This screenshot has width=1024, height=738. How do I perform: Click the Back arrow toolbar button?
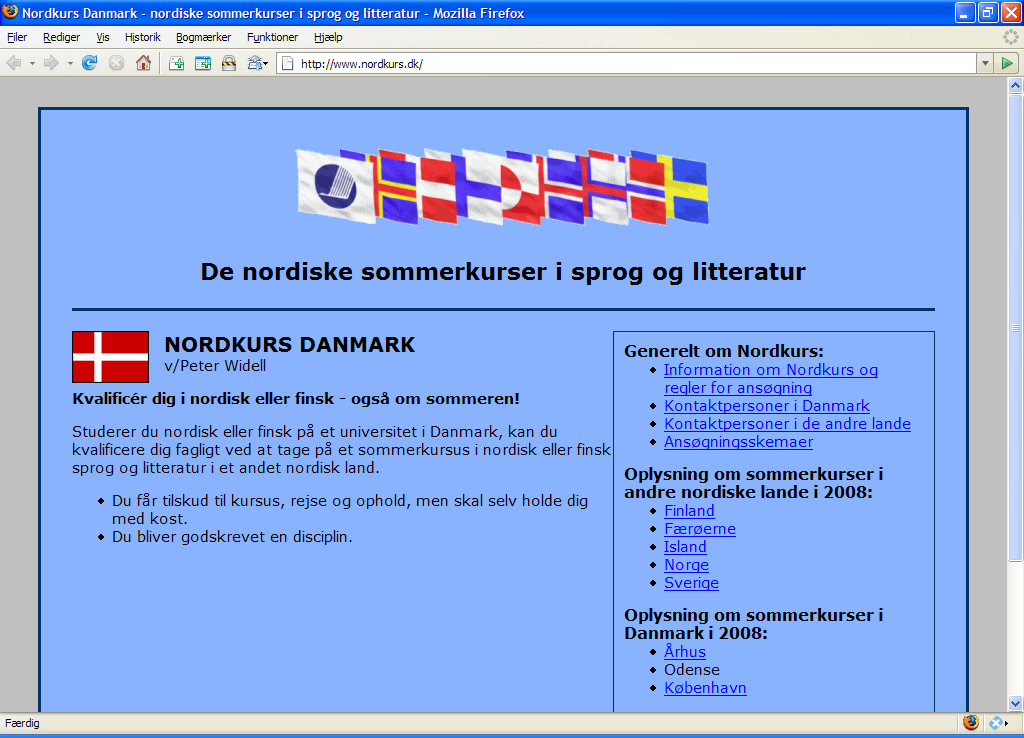(14, 63)
